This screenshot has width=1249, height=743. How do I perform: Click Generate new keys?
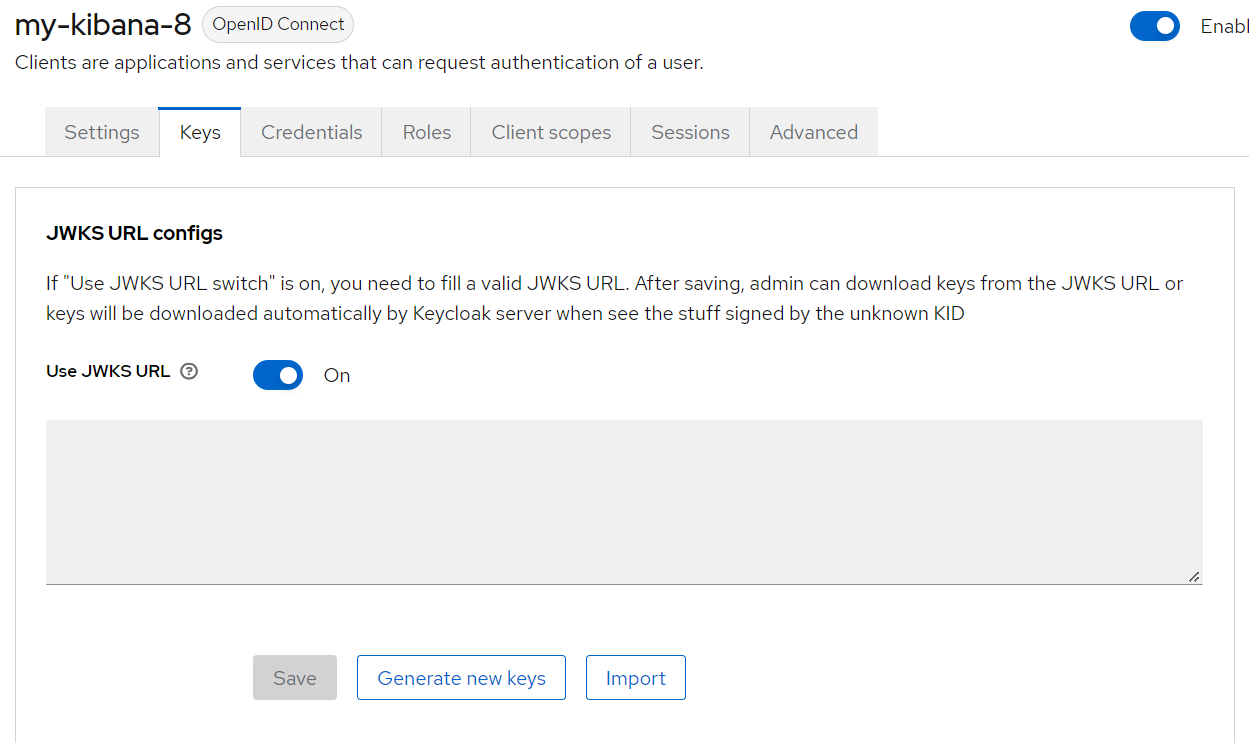[461, 678]
